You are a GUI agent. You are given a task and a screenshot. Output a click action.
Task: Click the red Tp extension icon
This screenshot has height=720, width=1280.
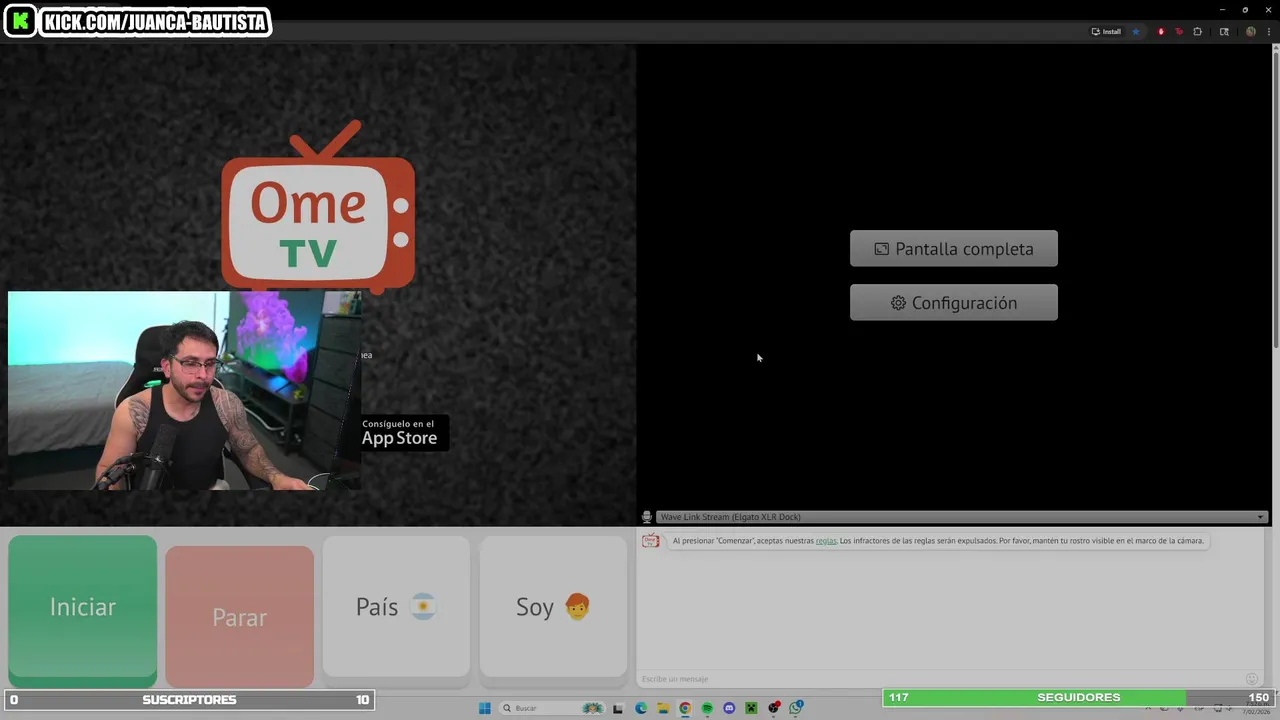click(1179, 32)
